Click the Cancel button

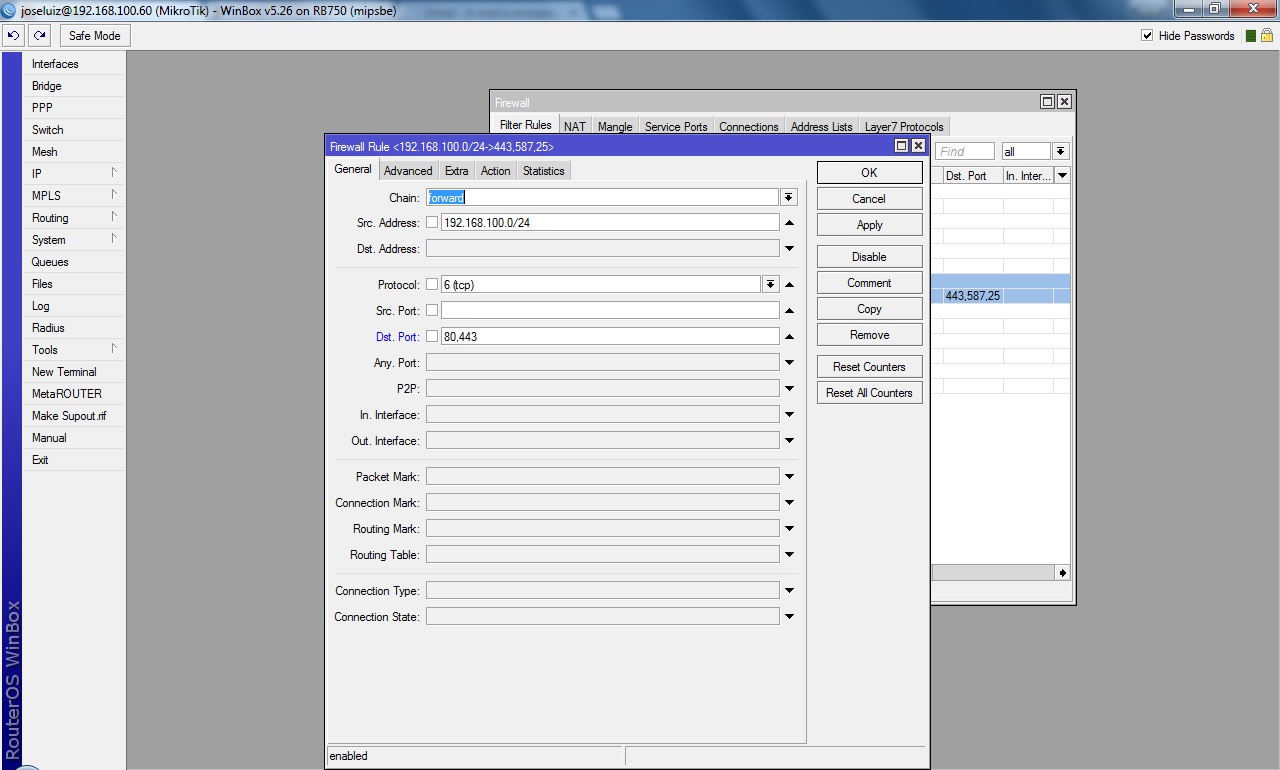point(869,199)
